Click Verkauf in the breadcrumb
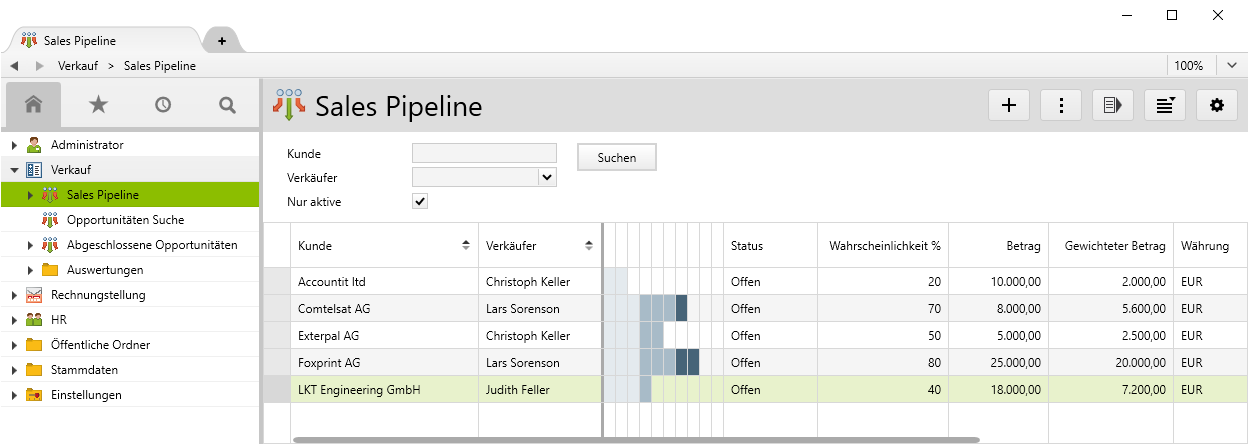This screenshot has height=445, width=1249. click(x=78, y=66)
